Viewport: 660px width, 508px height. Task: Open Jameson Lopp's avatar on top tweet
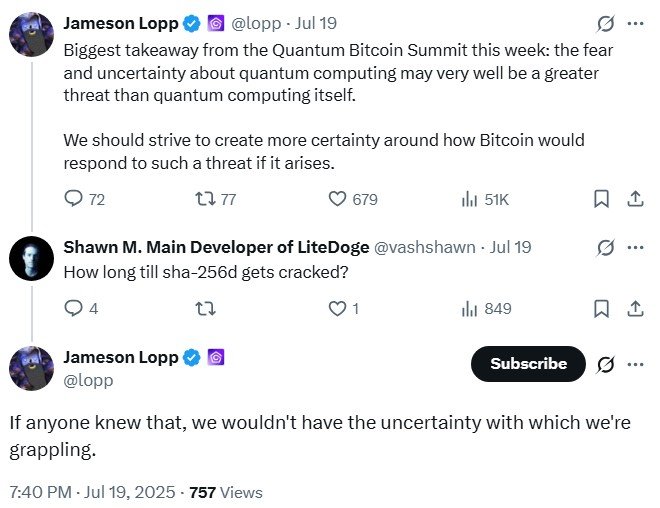(31, 34)
